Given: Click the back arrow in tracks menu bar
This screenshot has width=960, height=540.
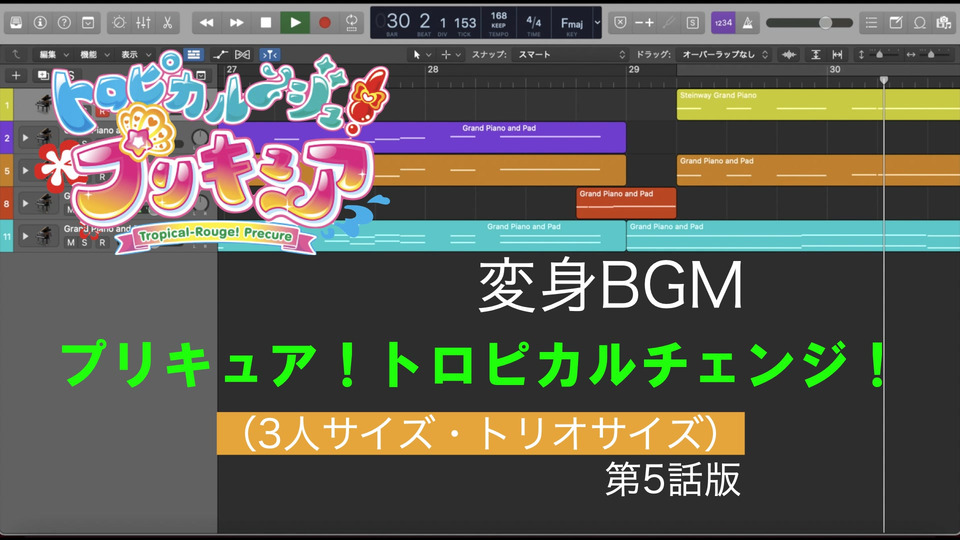Looking at the screenshot, I should click(15, 54).
